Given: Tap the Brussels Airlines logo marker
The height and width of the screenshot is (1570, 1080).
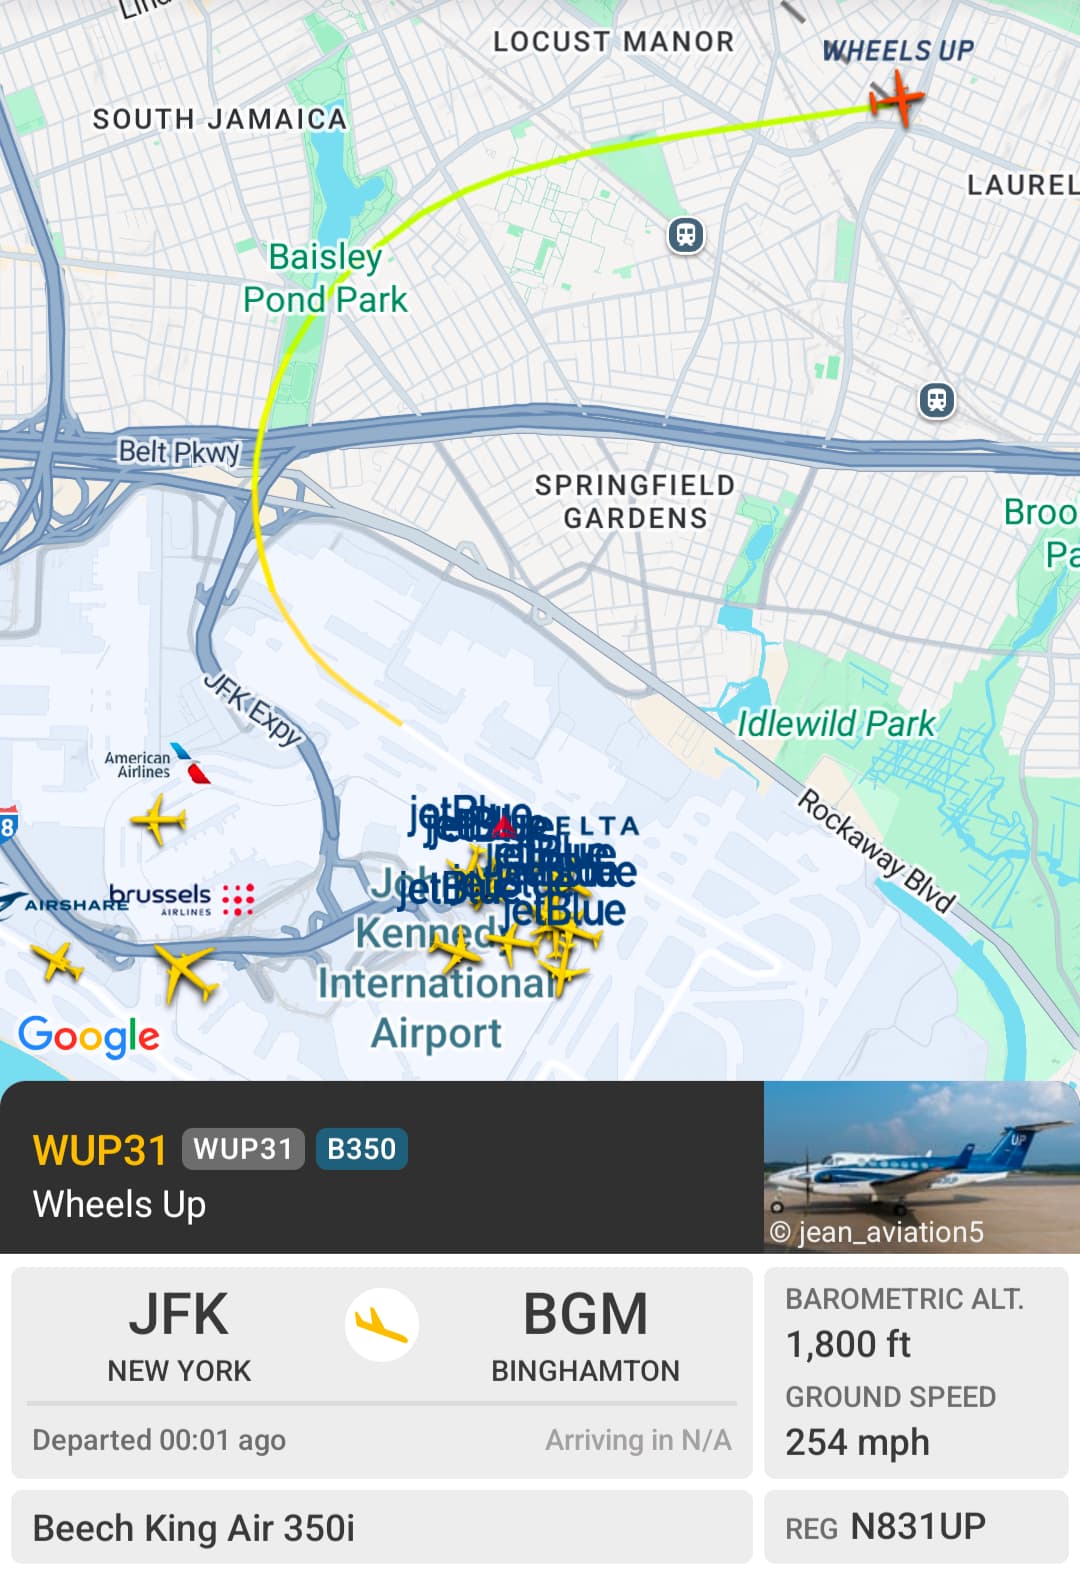Looking at the screenshot, I should tap(181, 898).
